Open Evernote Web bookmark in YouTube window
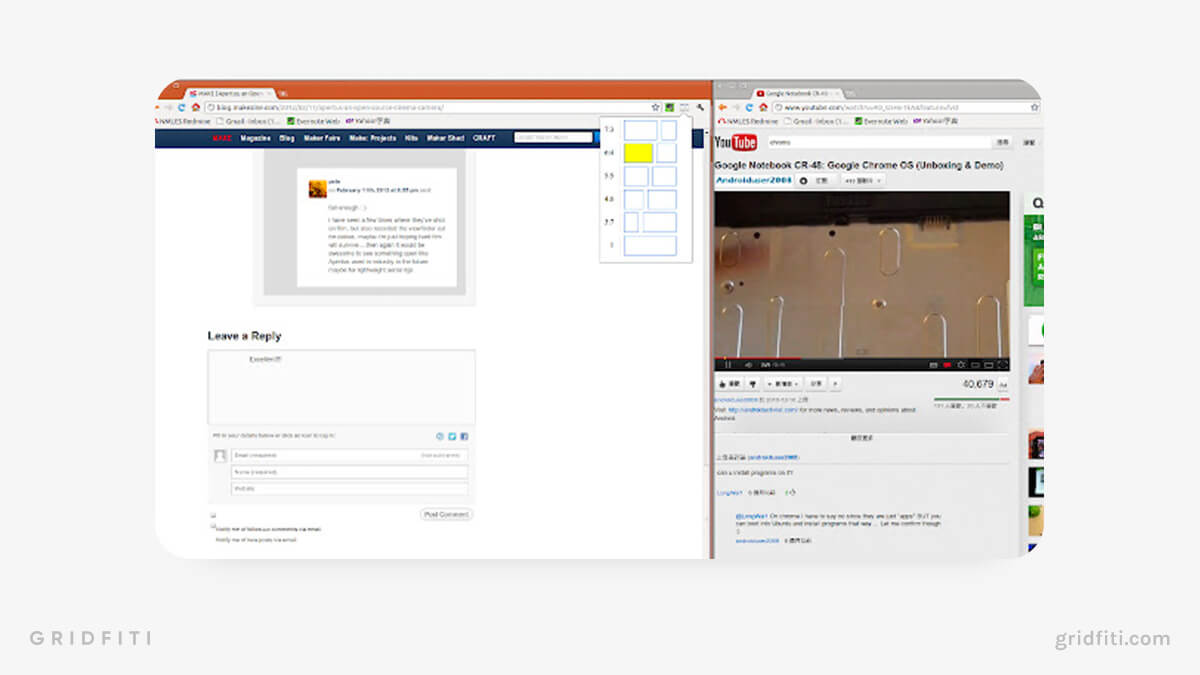The height and width of the screenshot is (675, 1200). click(x=881, y=121)
